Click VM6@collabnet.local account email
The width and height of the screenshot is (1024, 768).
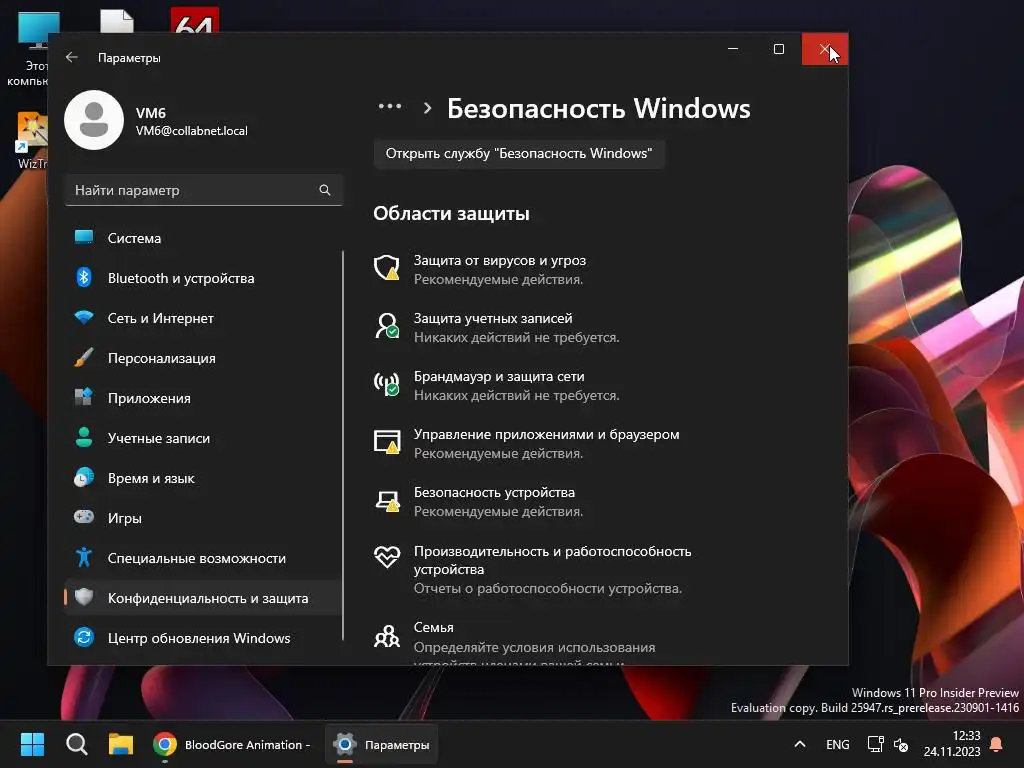pos(191,131)
